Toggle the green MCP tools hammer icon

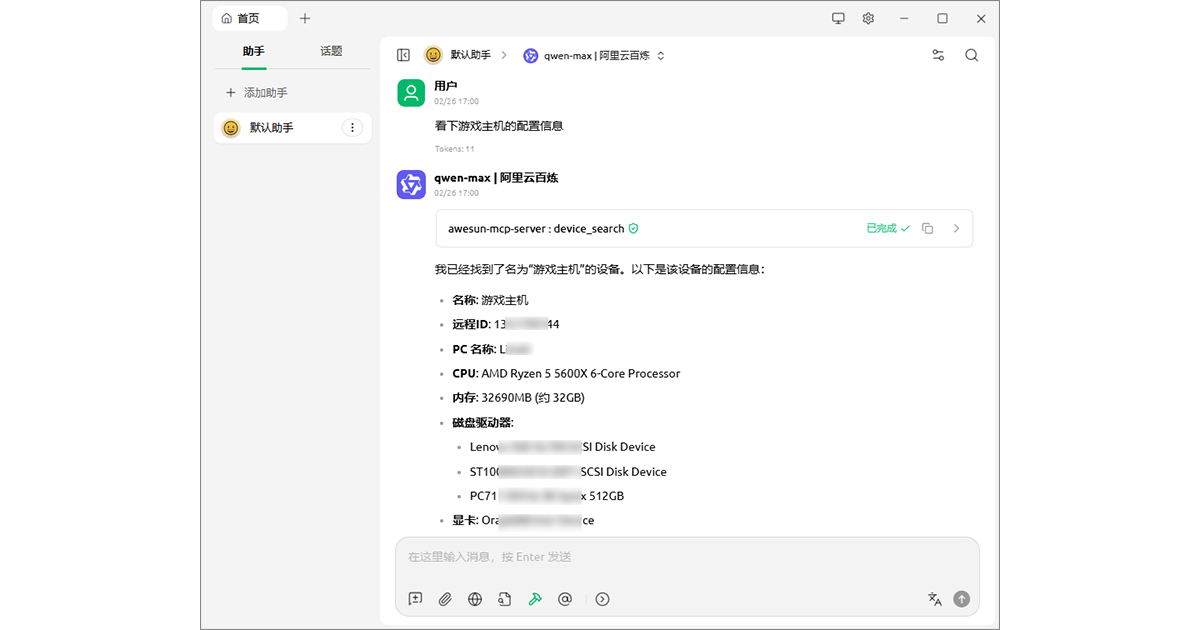(x=535, y=599)
